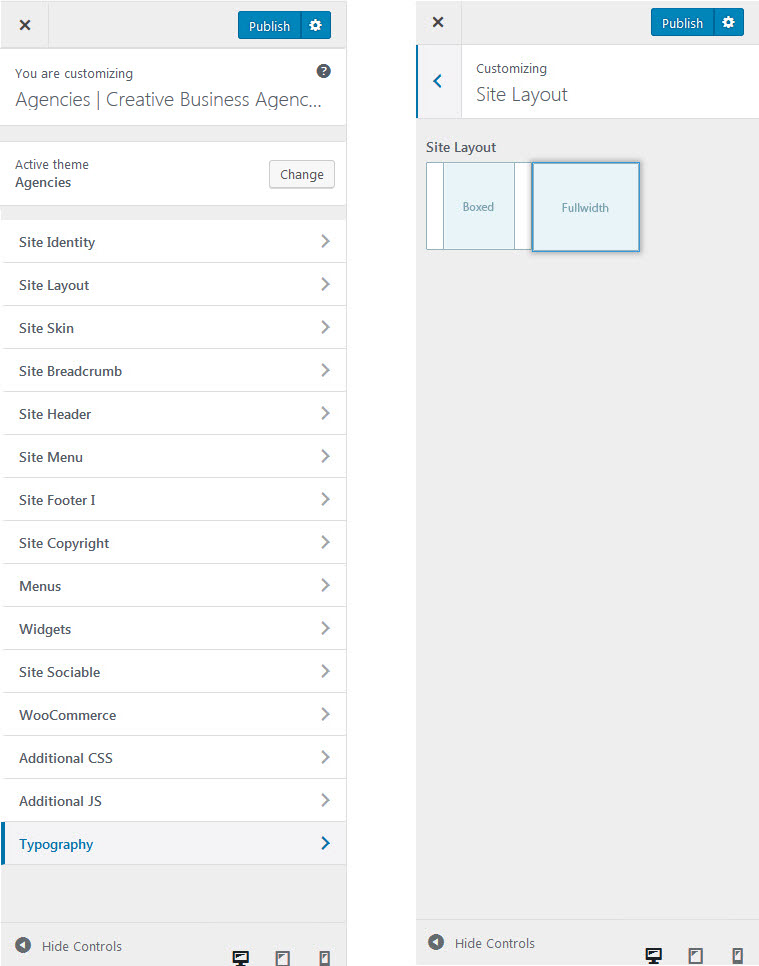759x966 pixels.
Task: Click Publish in the Site Layout panel
Action: coord(682,23)
